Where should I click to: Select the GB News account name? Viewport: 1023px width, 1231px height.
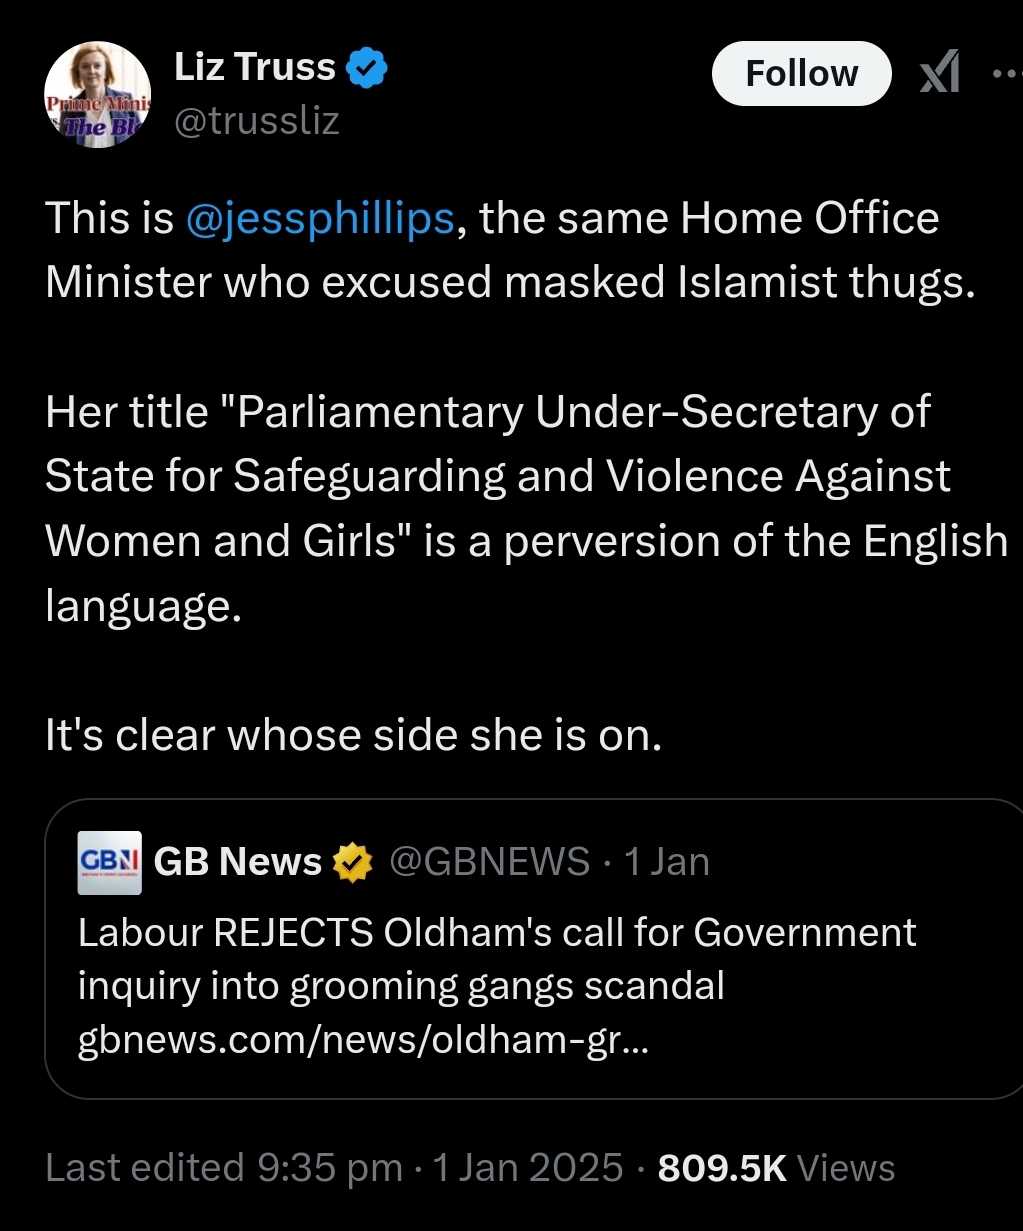237,861
